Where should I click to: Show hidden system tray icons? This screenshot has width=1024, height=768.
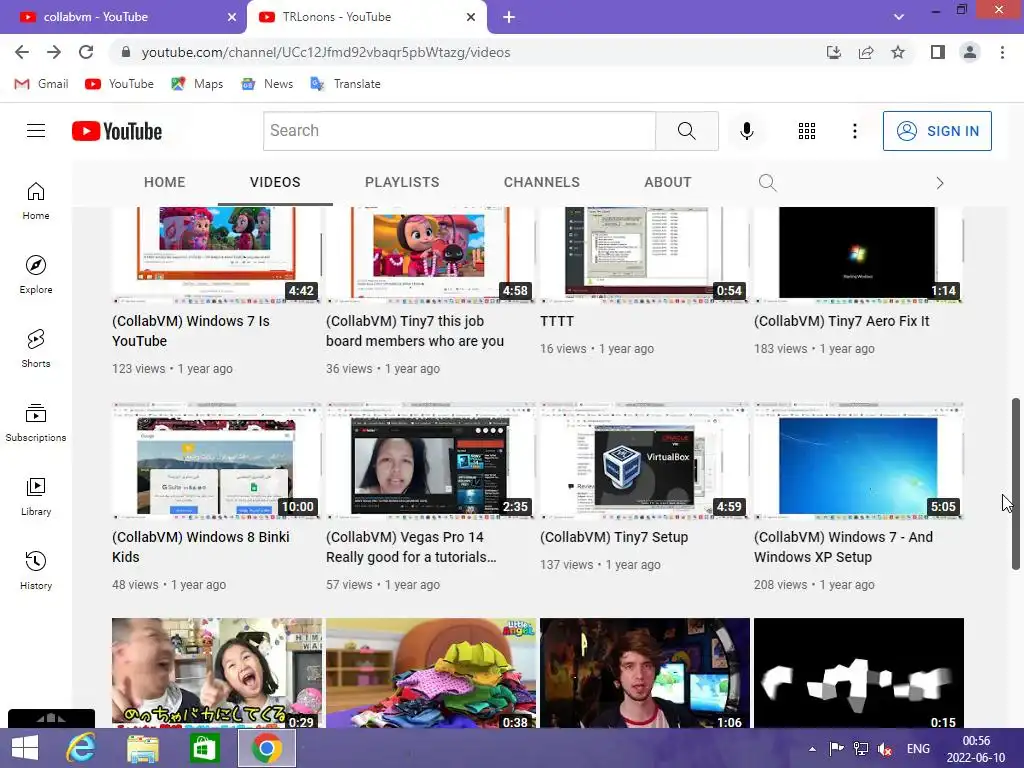pyautogui.click(x=812, y=749)
